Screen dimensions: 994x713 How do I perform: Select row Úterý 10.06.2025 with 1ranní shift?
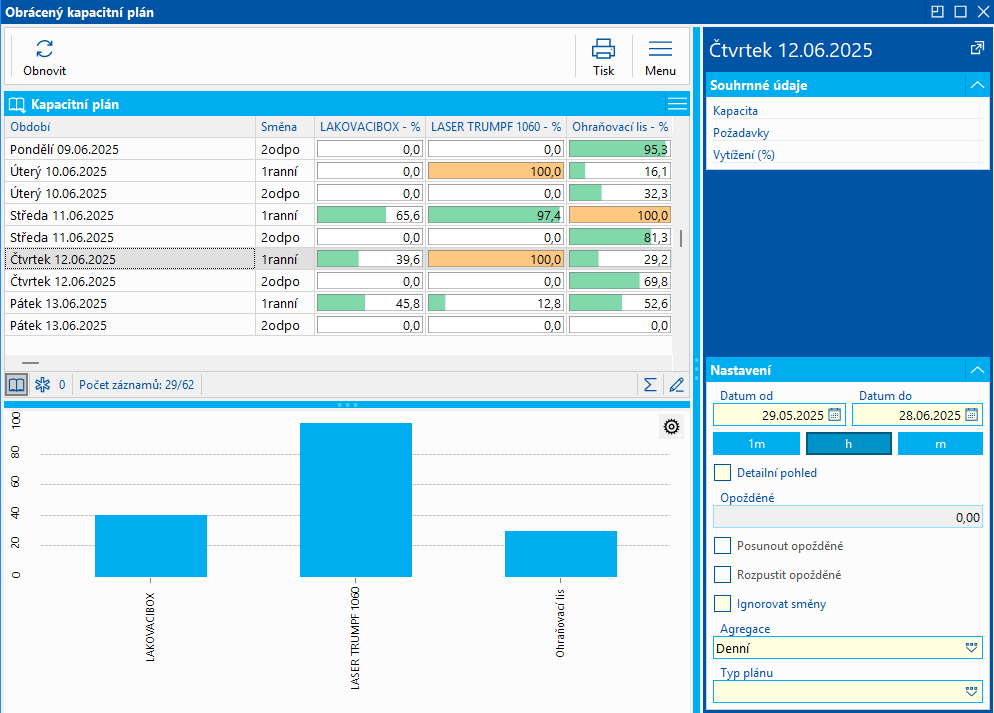338,171
